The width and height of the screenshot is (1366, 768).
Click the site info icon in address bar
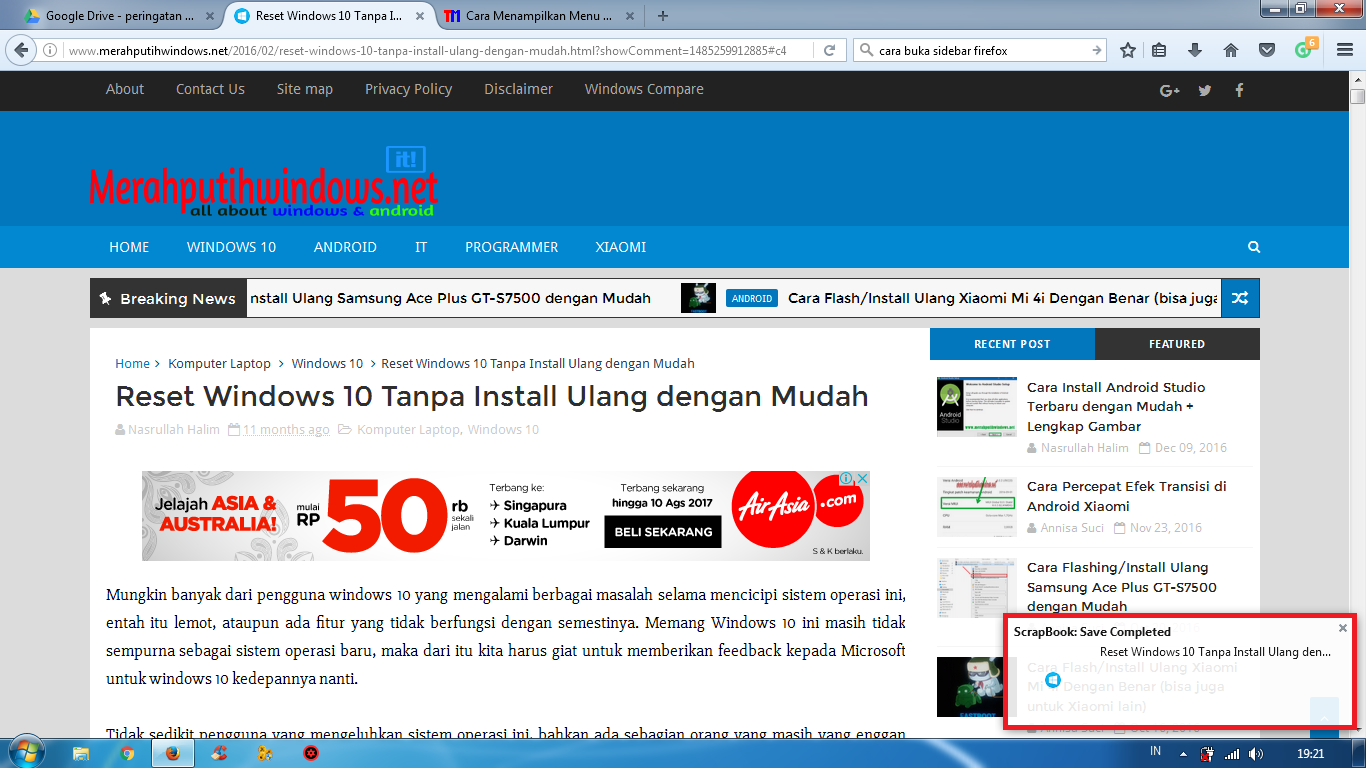point(50,50)
